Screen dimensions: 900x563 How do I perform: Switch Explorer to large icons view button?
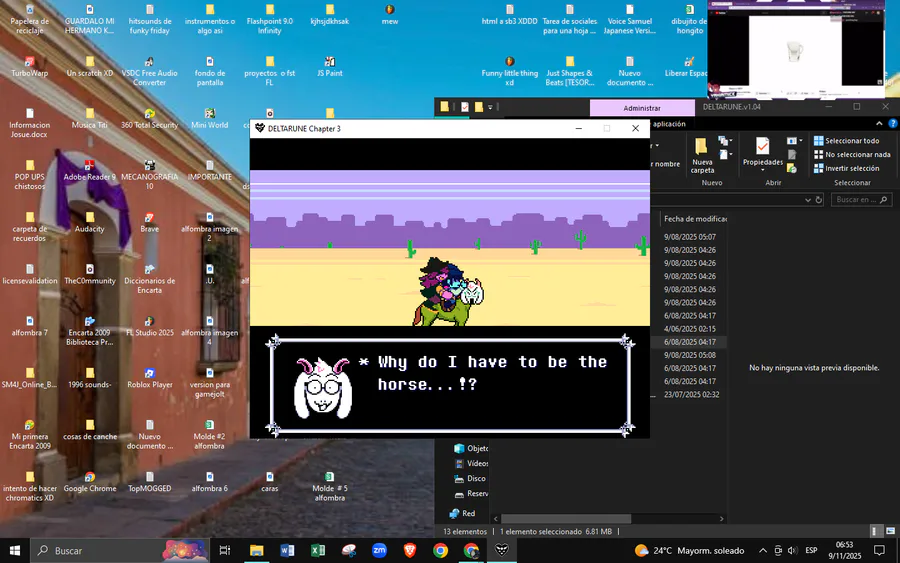890,531
